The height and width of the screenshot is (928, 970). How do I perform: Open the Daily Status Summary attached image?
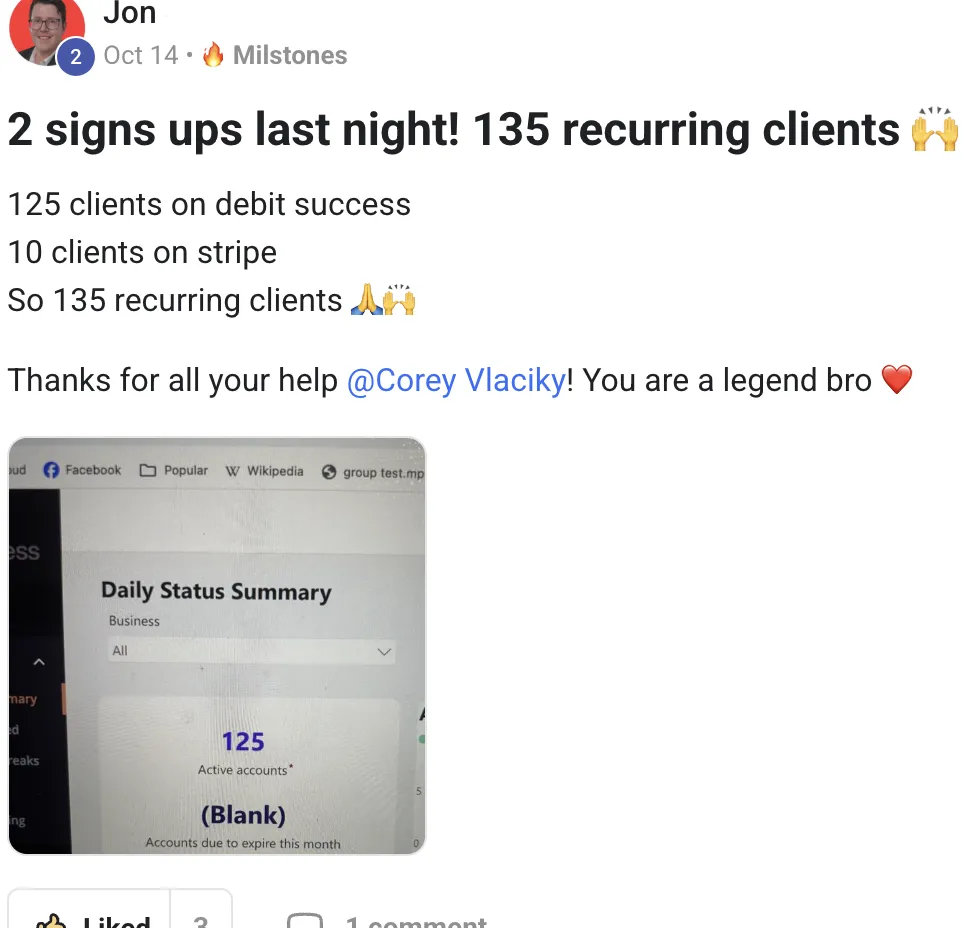point(217,646)
